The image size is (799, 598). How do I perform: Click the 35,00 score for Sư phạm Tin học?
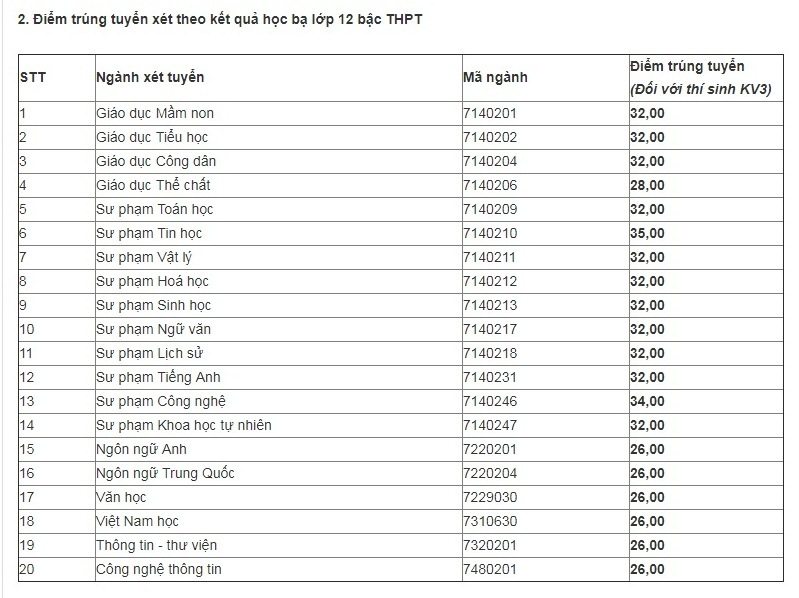point(648,233)
